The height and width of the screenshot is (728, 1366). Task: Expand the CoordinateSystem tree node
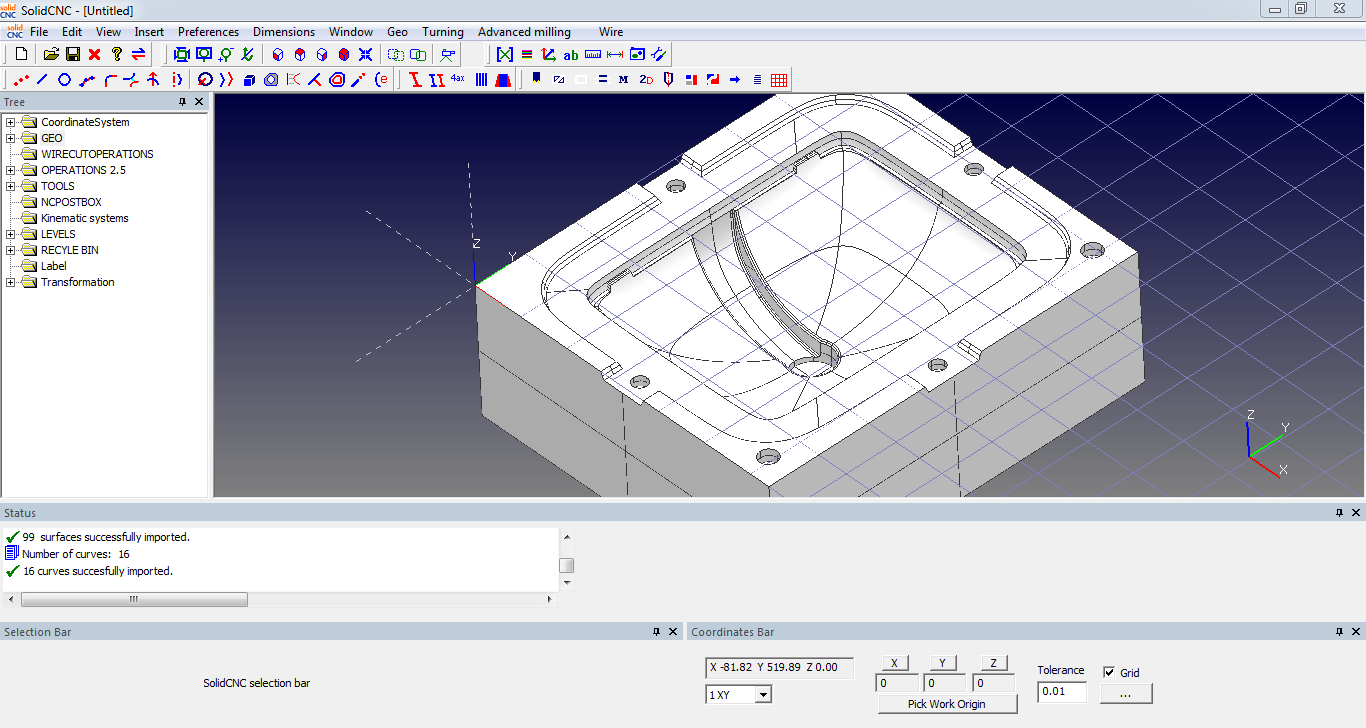tap(11, 122)
